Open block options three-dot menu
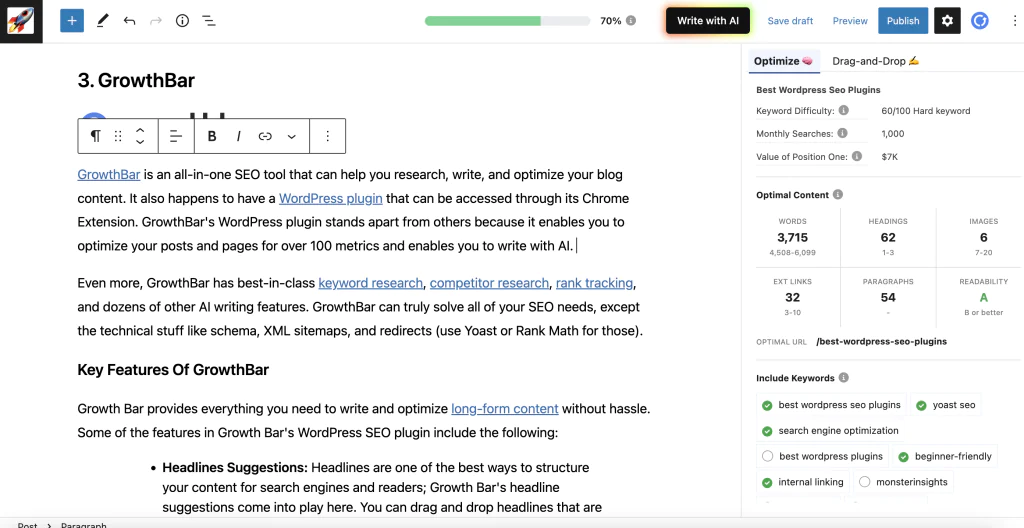 pos(328,136)
